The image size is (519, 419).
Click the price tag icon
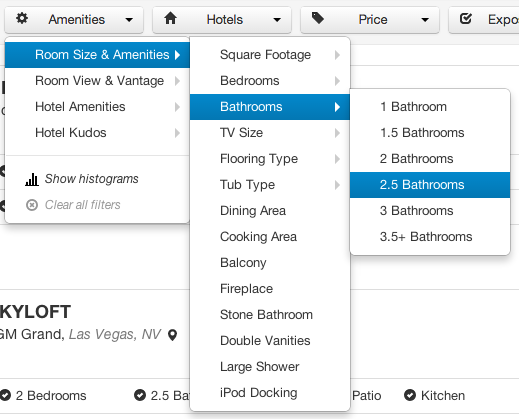tap(318, 18)
